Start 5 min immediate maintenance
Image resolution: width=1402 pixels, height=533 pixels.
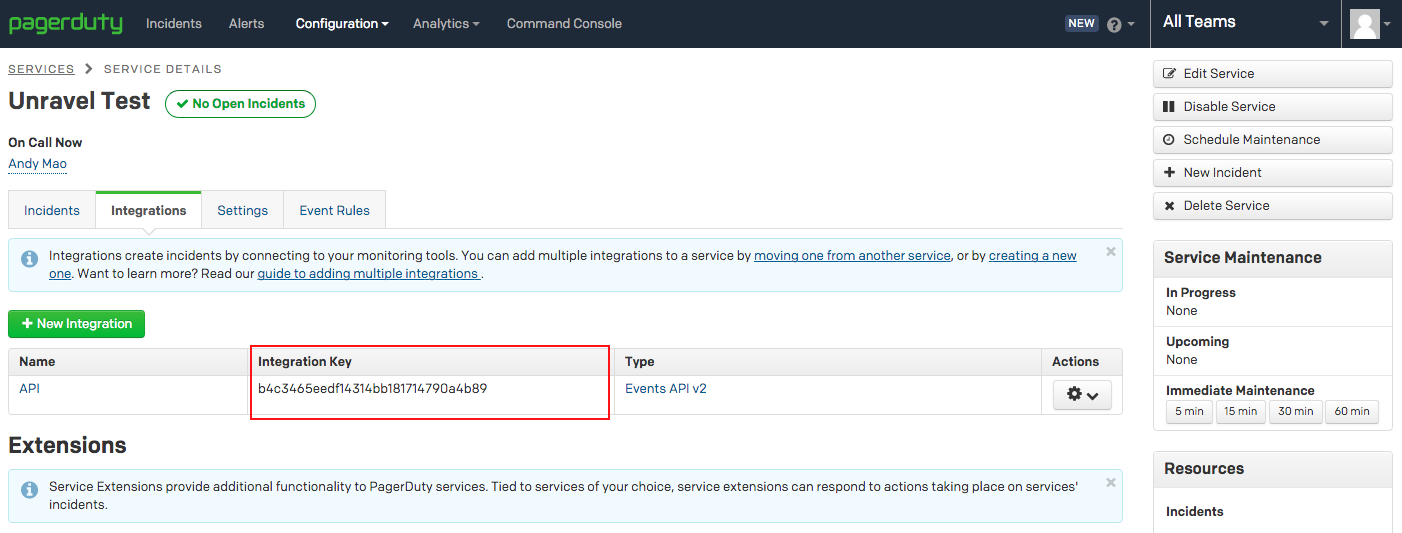coord(1189,411)
